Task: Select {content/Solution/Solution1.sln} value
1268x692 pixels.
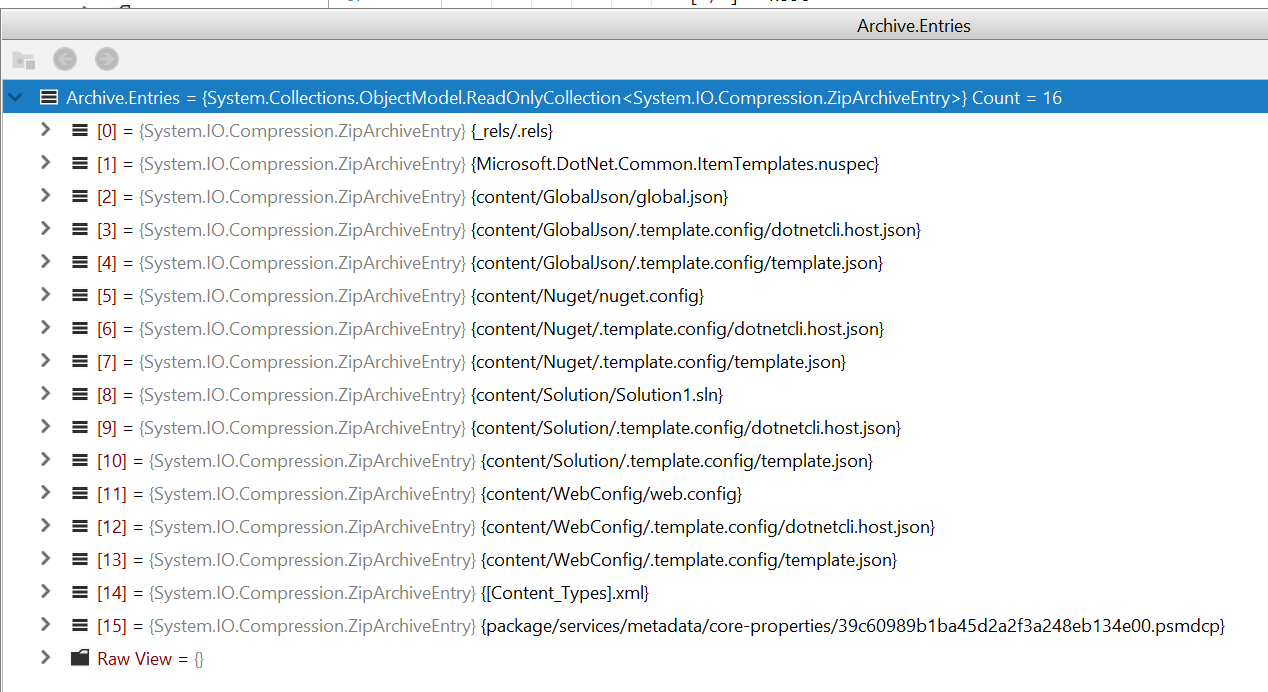Action: [x=597, y=395]
